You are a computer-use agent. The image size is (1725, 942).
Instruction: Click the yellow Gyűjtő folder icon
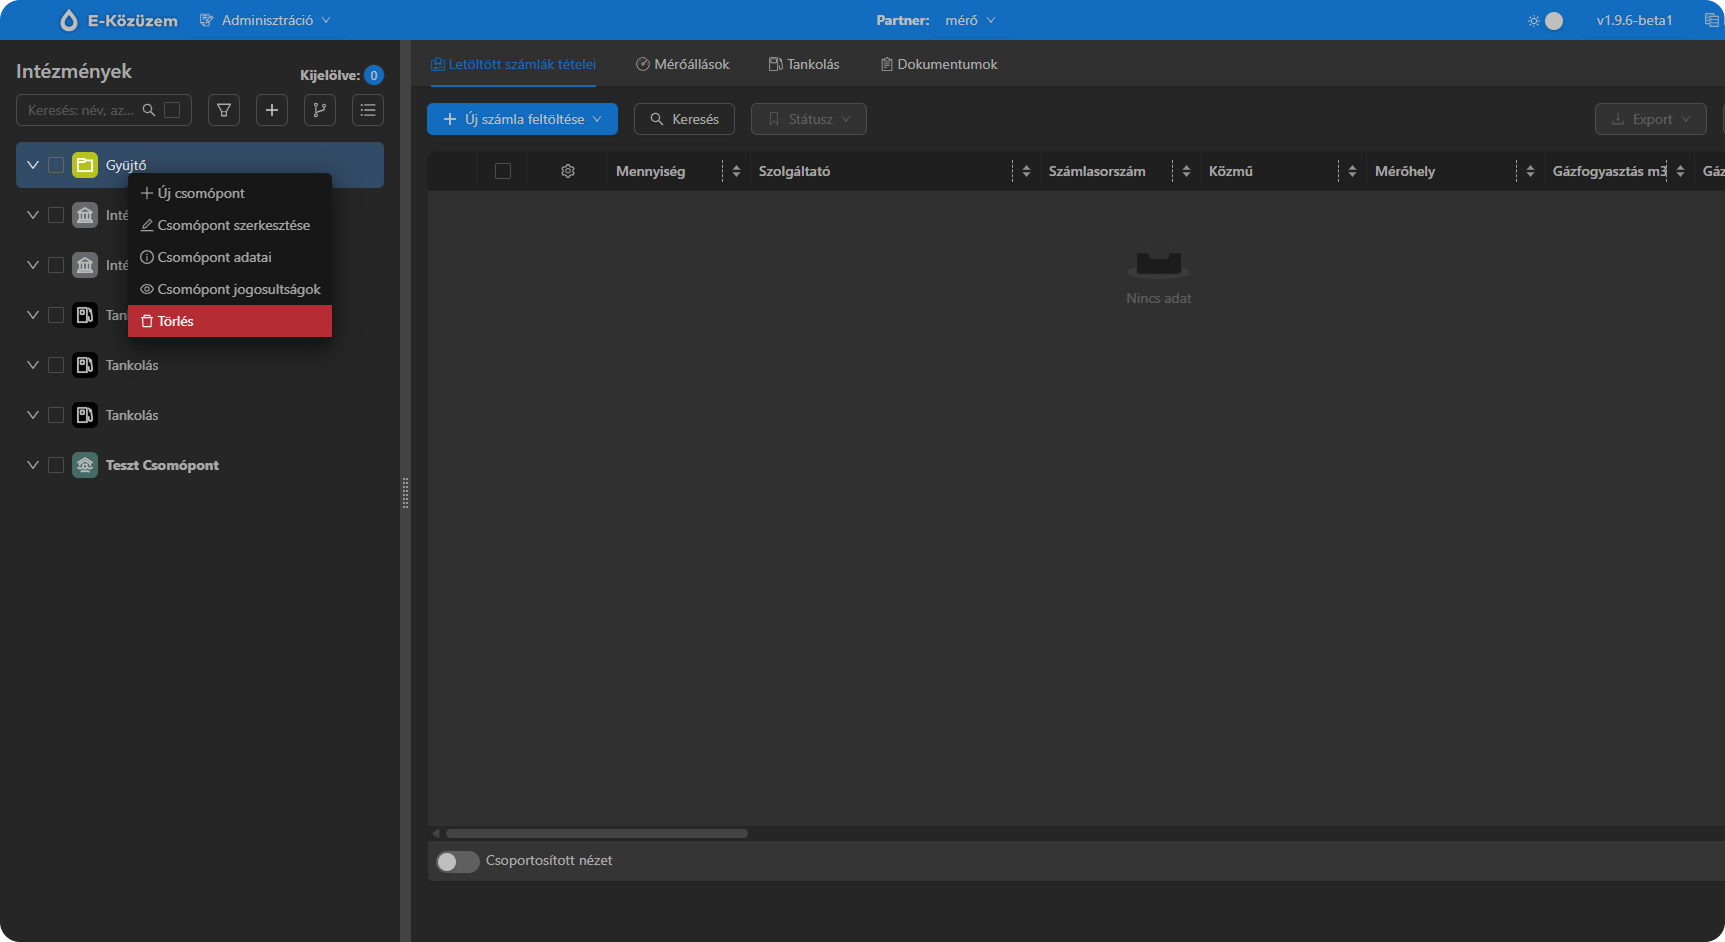click(85, 165)
